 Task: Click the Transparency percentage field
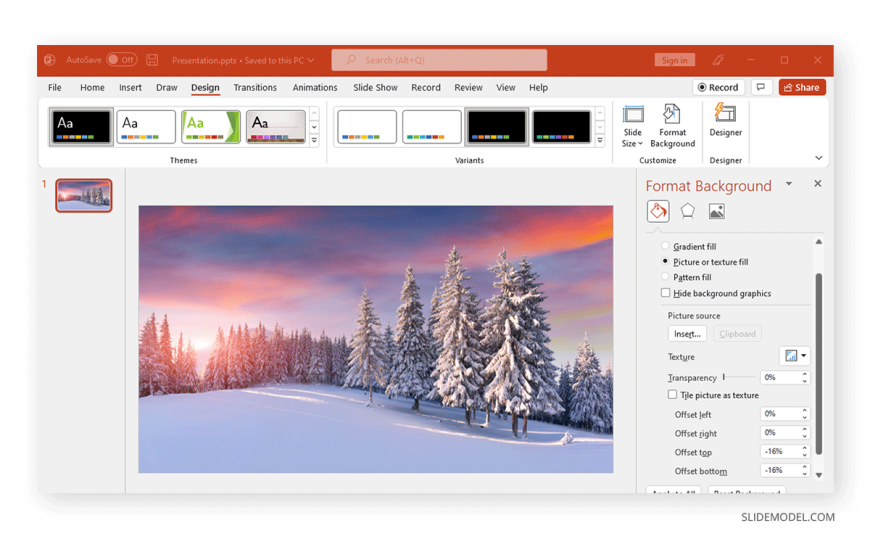pos(780,377)
